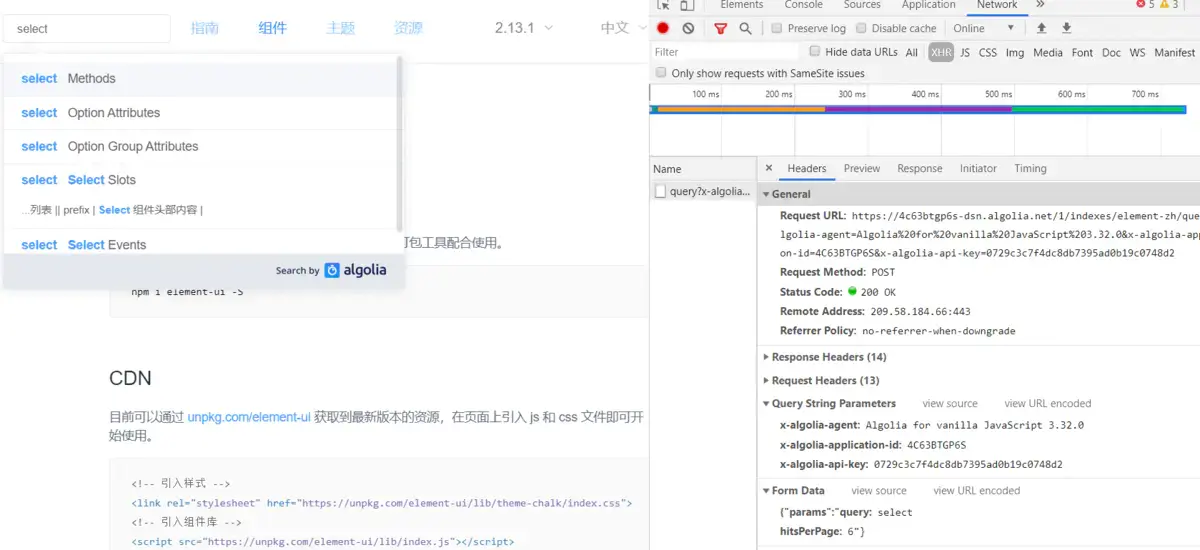Viewport: 1200px width, 550px height.
Task: Select the Headers tab of the request
Action: coord(807,168)
